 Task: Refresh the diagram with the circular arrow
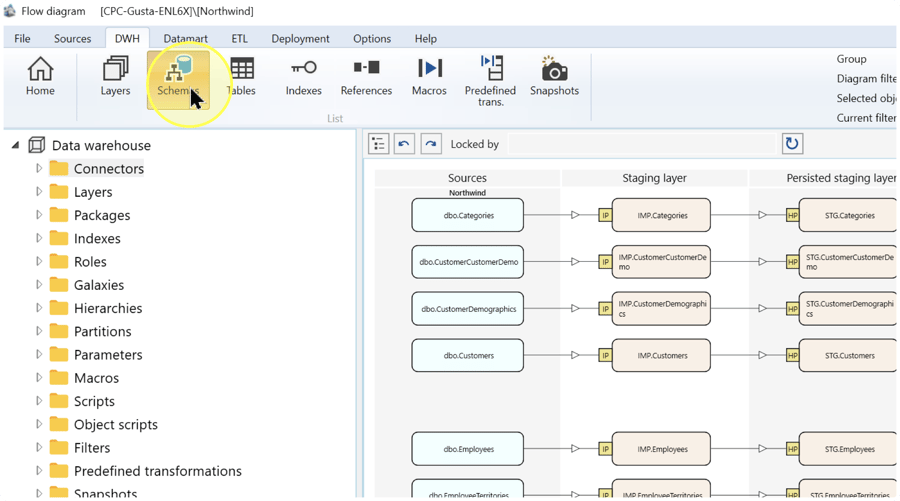coord(792,143)
